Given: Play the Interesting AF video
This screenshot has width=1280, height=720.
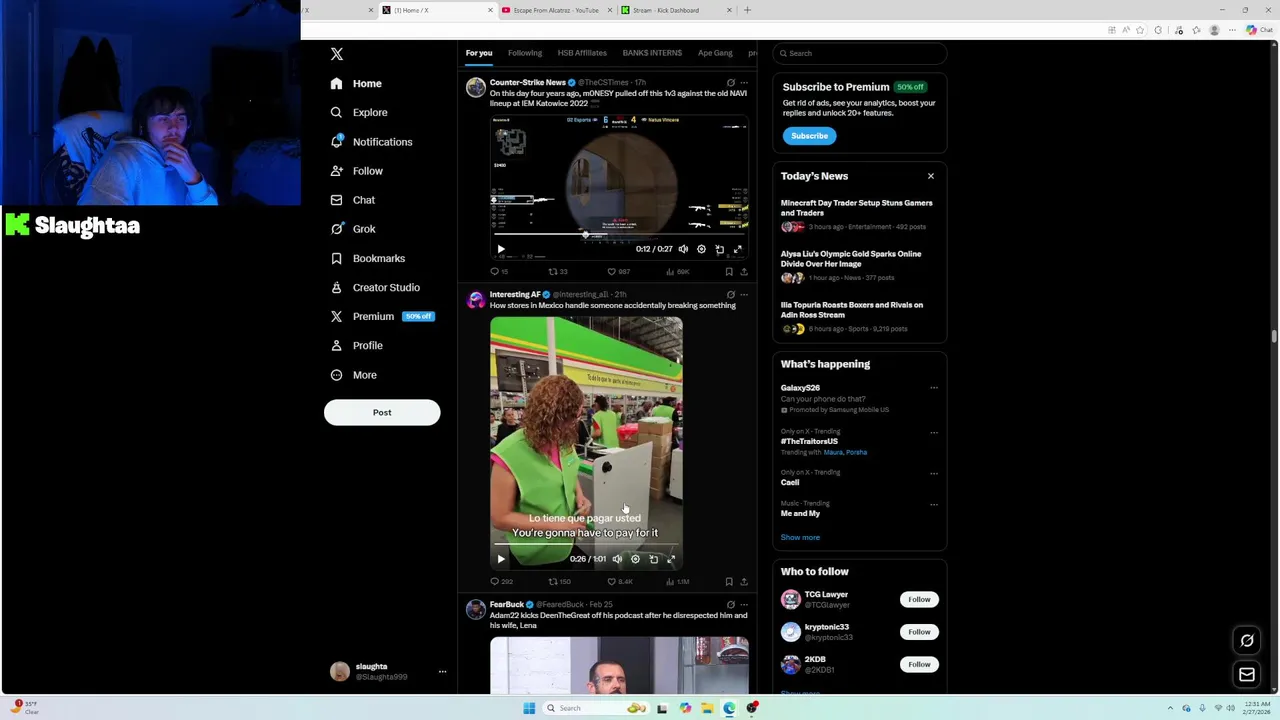Looking at the screenshot, I should [x=501, y=559].
